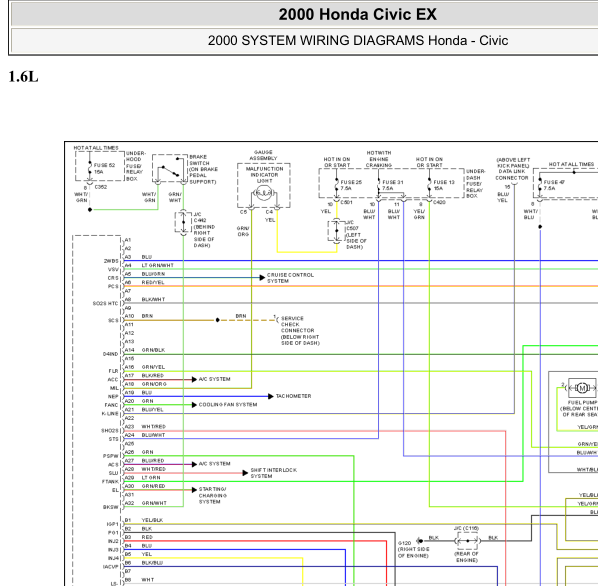Click the Malfunction Indicator Light lamp symbol

[264, 193]
